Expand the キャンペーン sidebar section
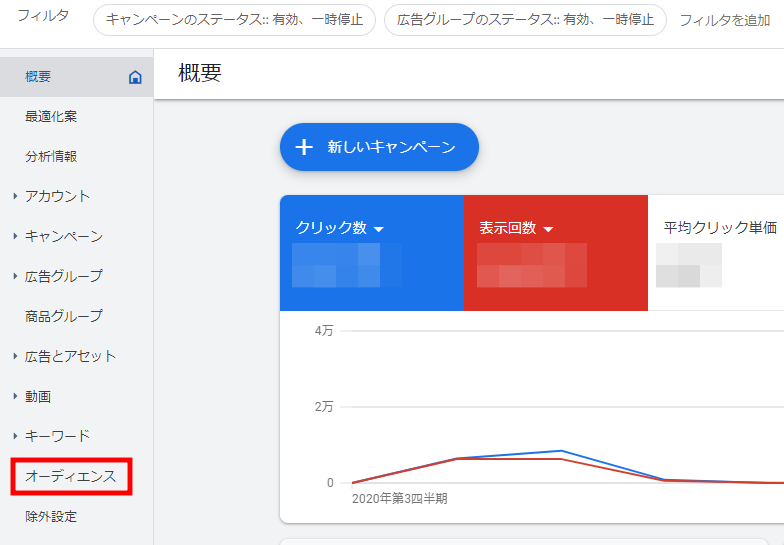Viewport: 784px width, 545px height. click(15, 236)
